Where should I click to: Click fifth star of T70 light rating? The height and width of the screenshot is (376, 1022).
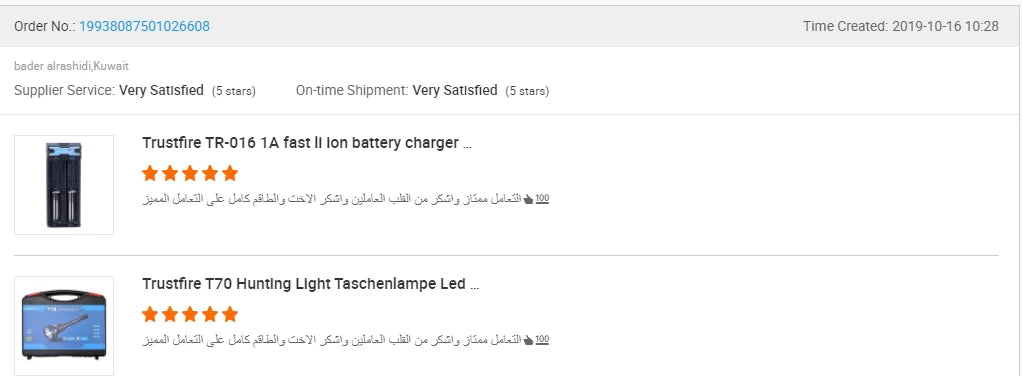point(229,315)
